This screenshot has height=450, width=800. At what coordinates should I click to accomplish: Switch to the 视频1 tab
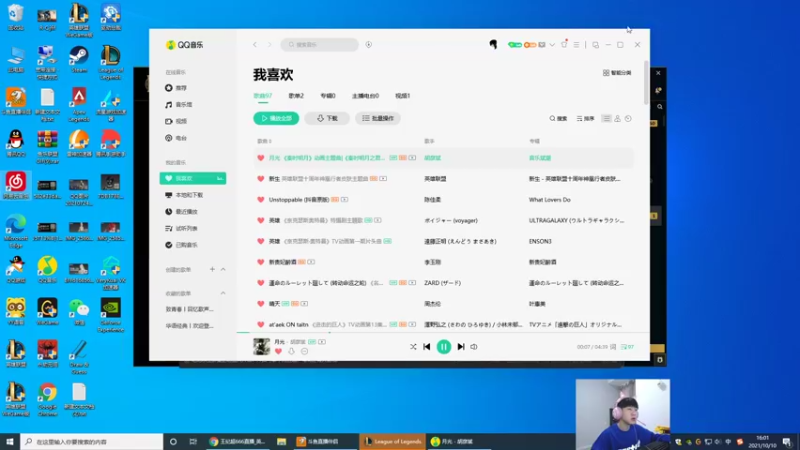(403, 96)
